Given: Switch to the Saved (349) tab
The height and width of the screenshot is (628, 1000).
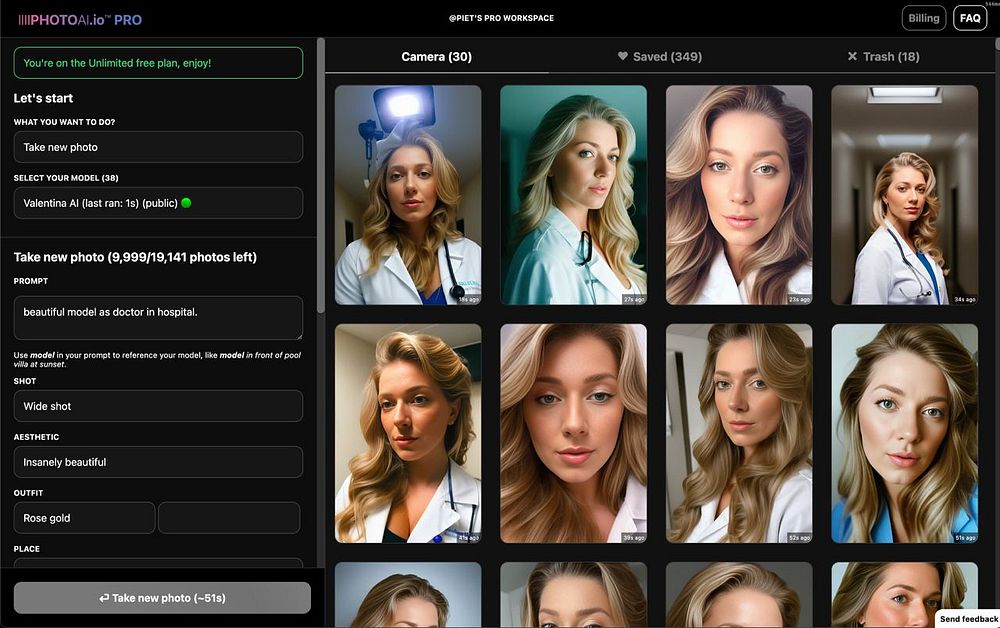Looking at the screenshot, I should coord(659,57).
